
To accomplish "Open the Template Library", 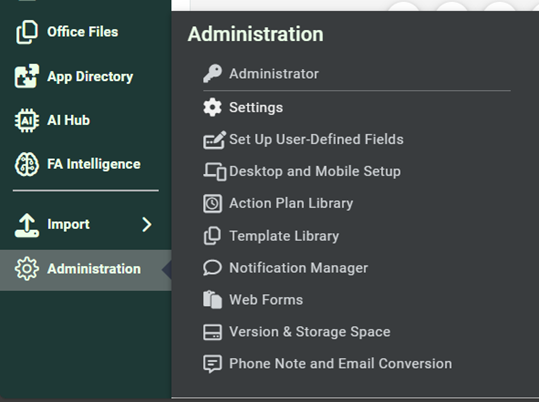I will click(284, 236).
